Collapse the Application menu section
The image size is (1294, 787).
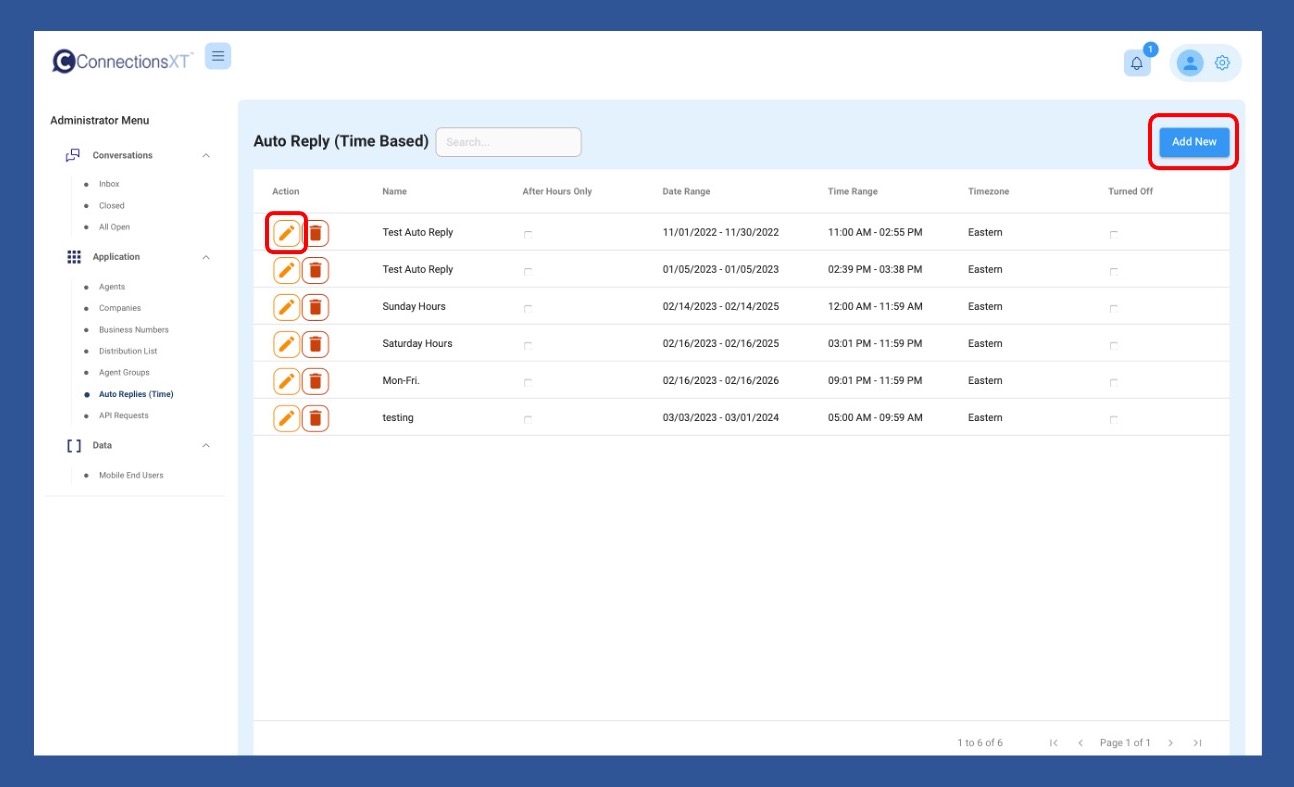point(206,258)
